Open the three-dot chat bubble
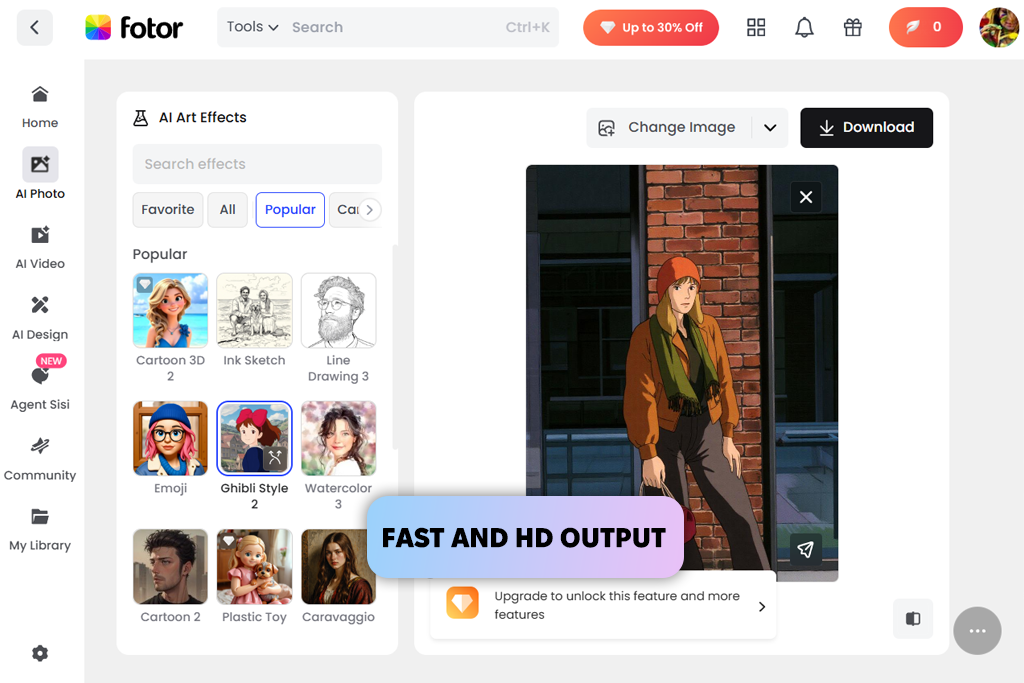The height and width of the screenshot is (683, 1024). click(977, 631)
